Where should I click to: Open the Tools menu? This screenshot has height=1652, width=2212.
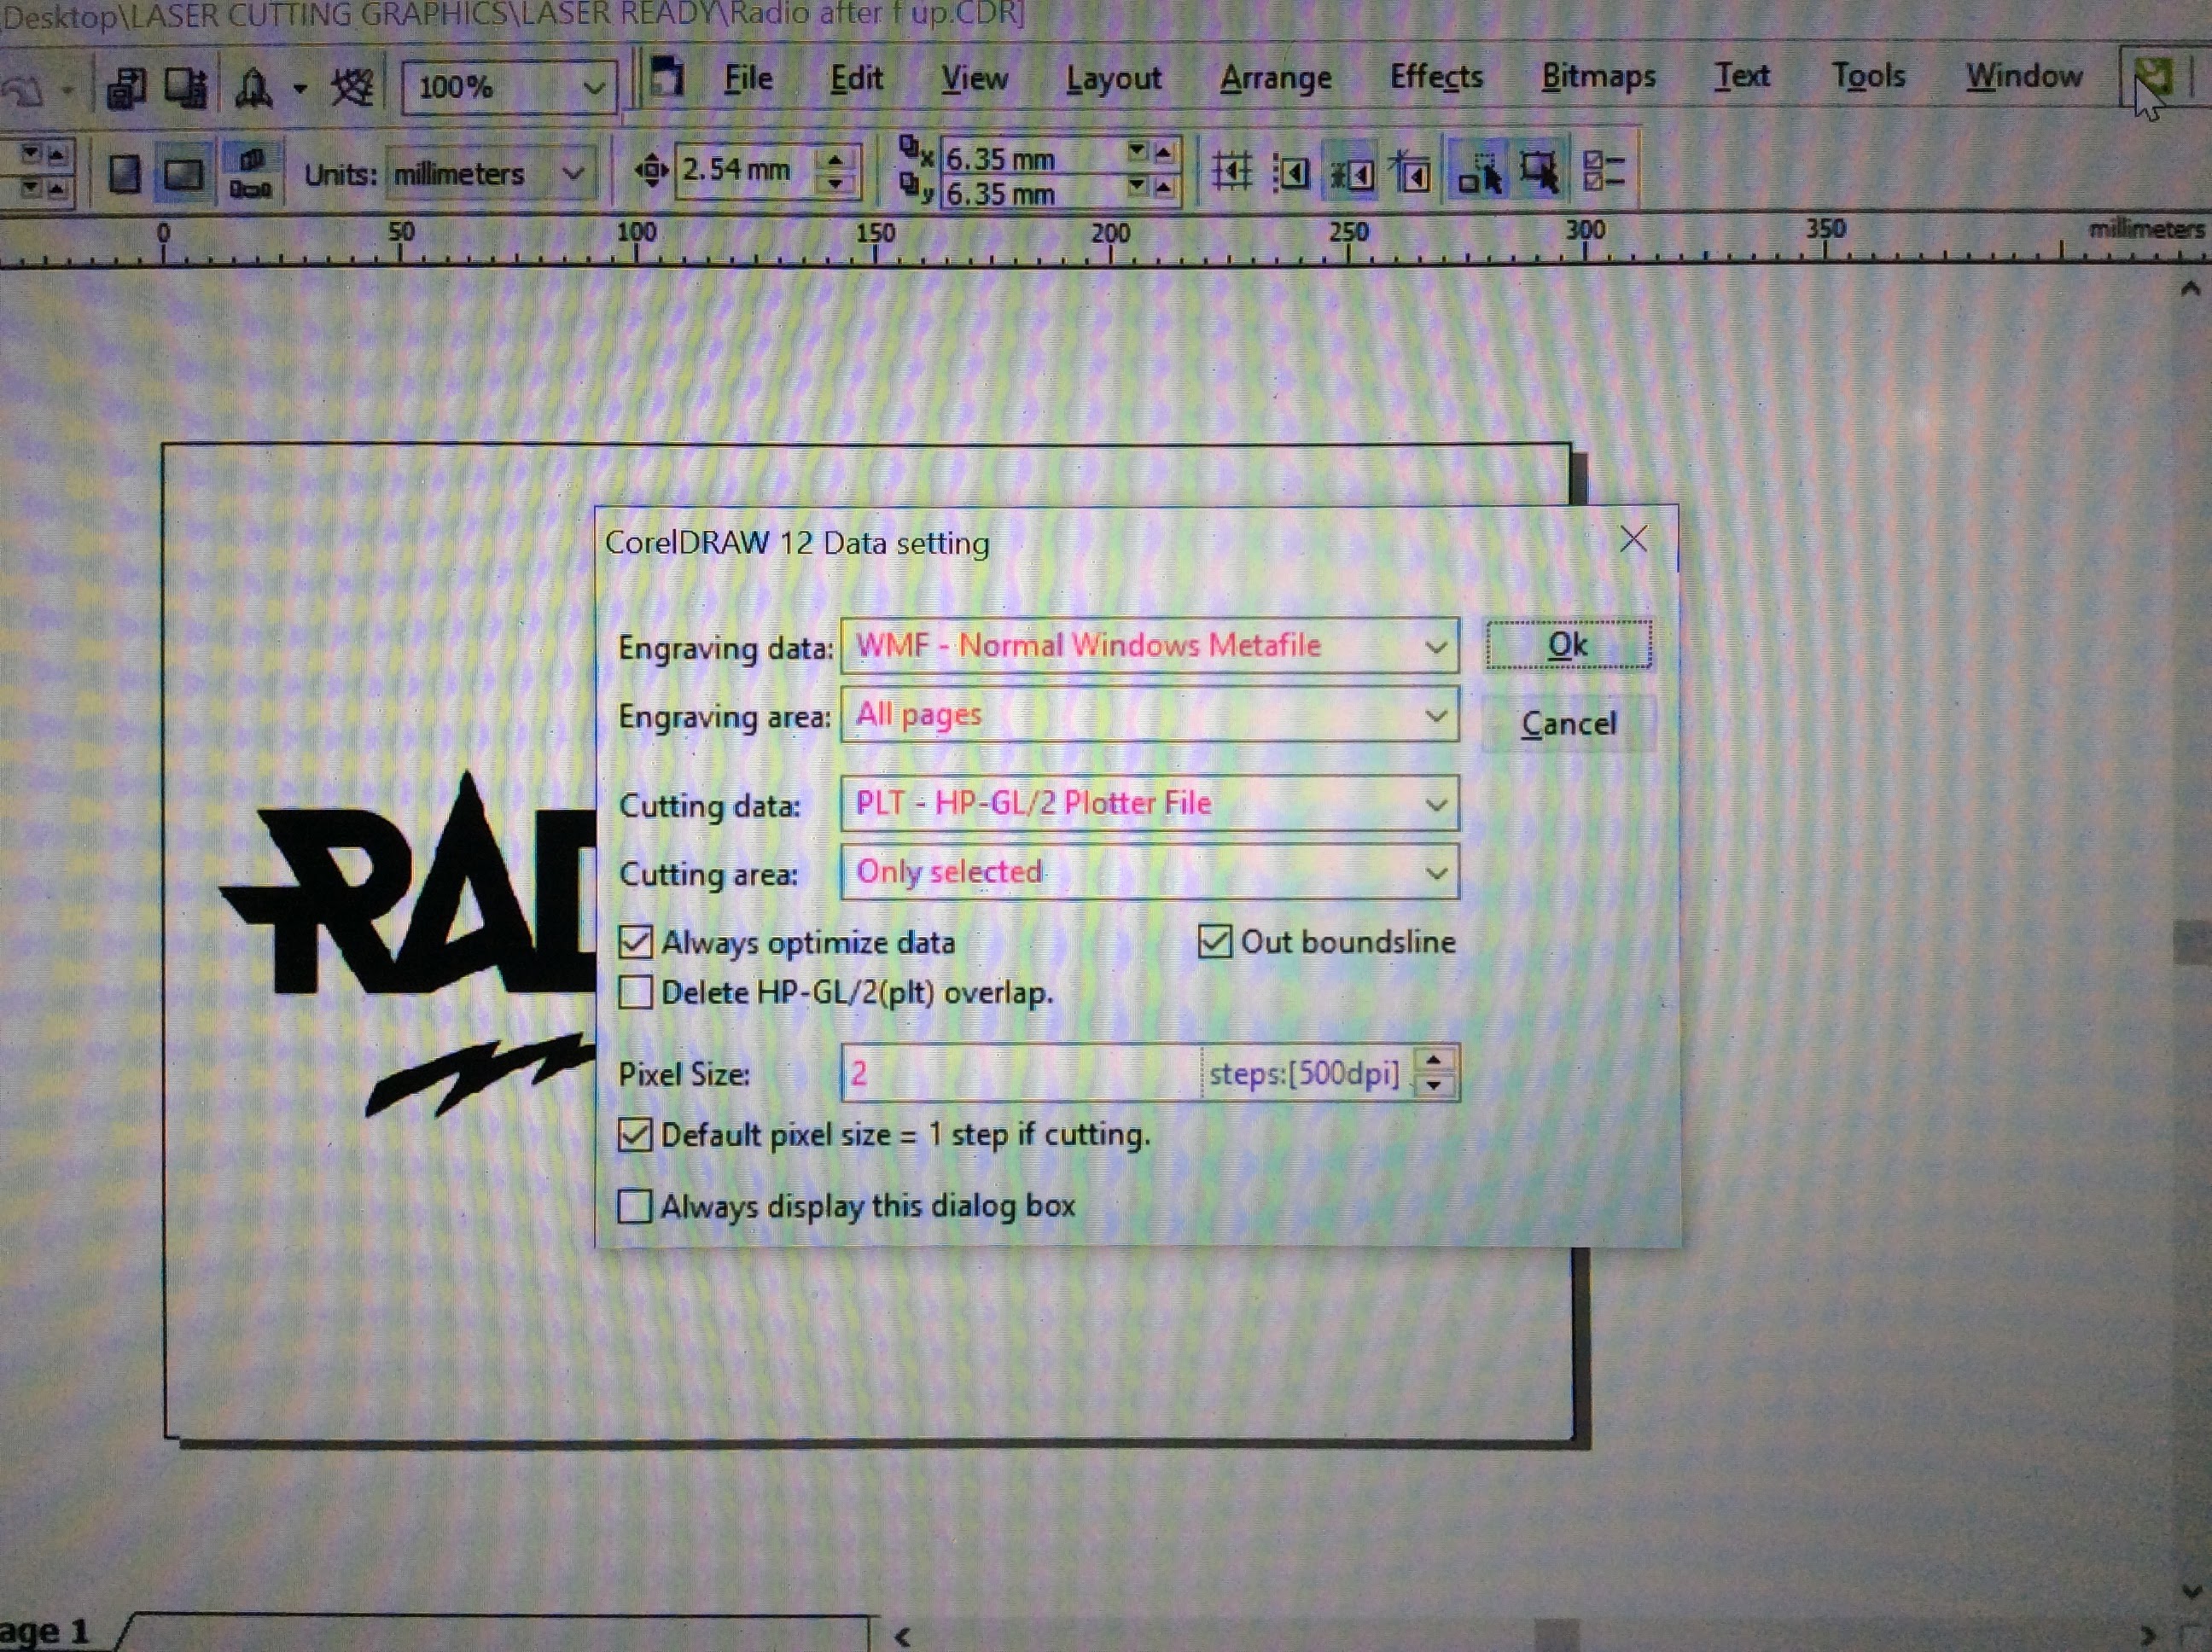coord(1868,76)
